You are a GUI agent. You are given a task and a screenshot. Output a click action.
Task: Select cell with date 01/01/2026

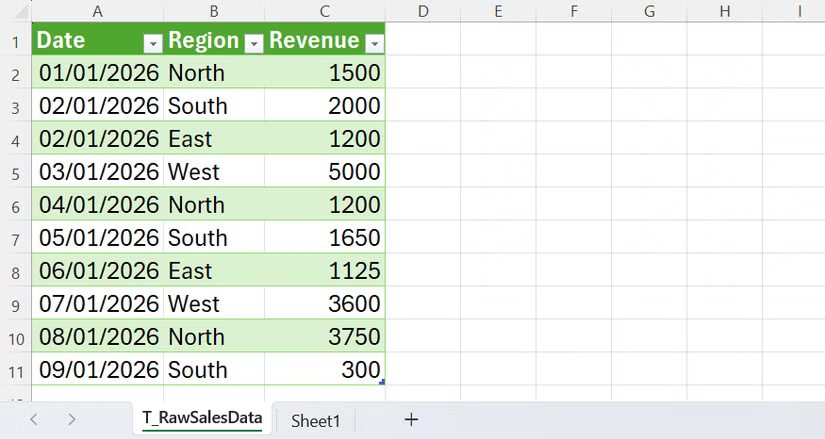[97, 72]
